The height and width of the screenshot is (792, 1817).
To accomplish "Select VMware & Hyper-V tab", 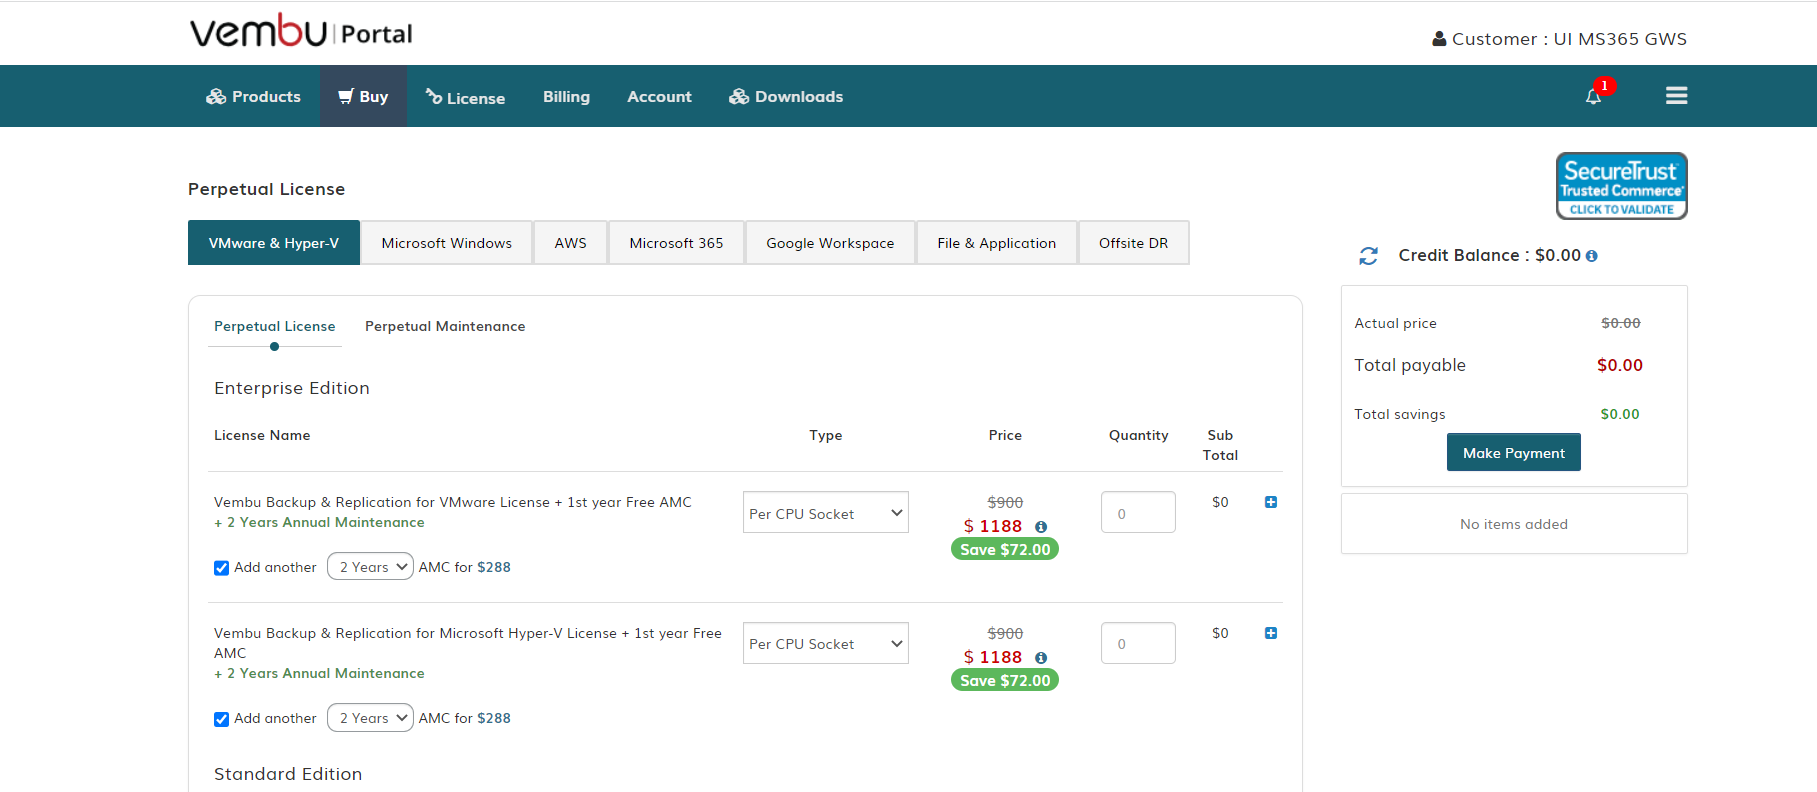I will pos(274,243).
